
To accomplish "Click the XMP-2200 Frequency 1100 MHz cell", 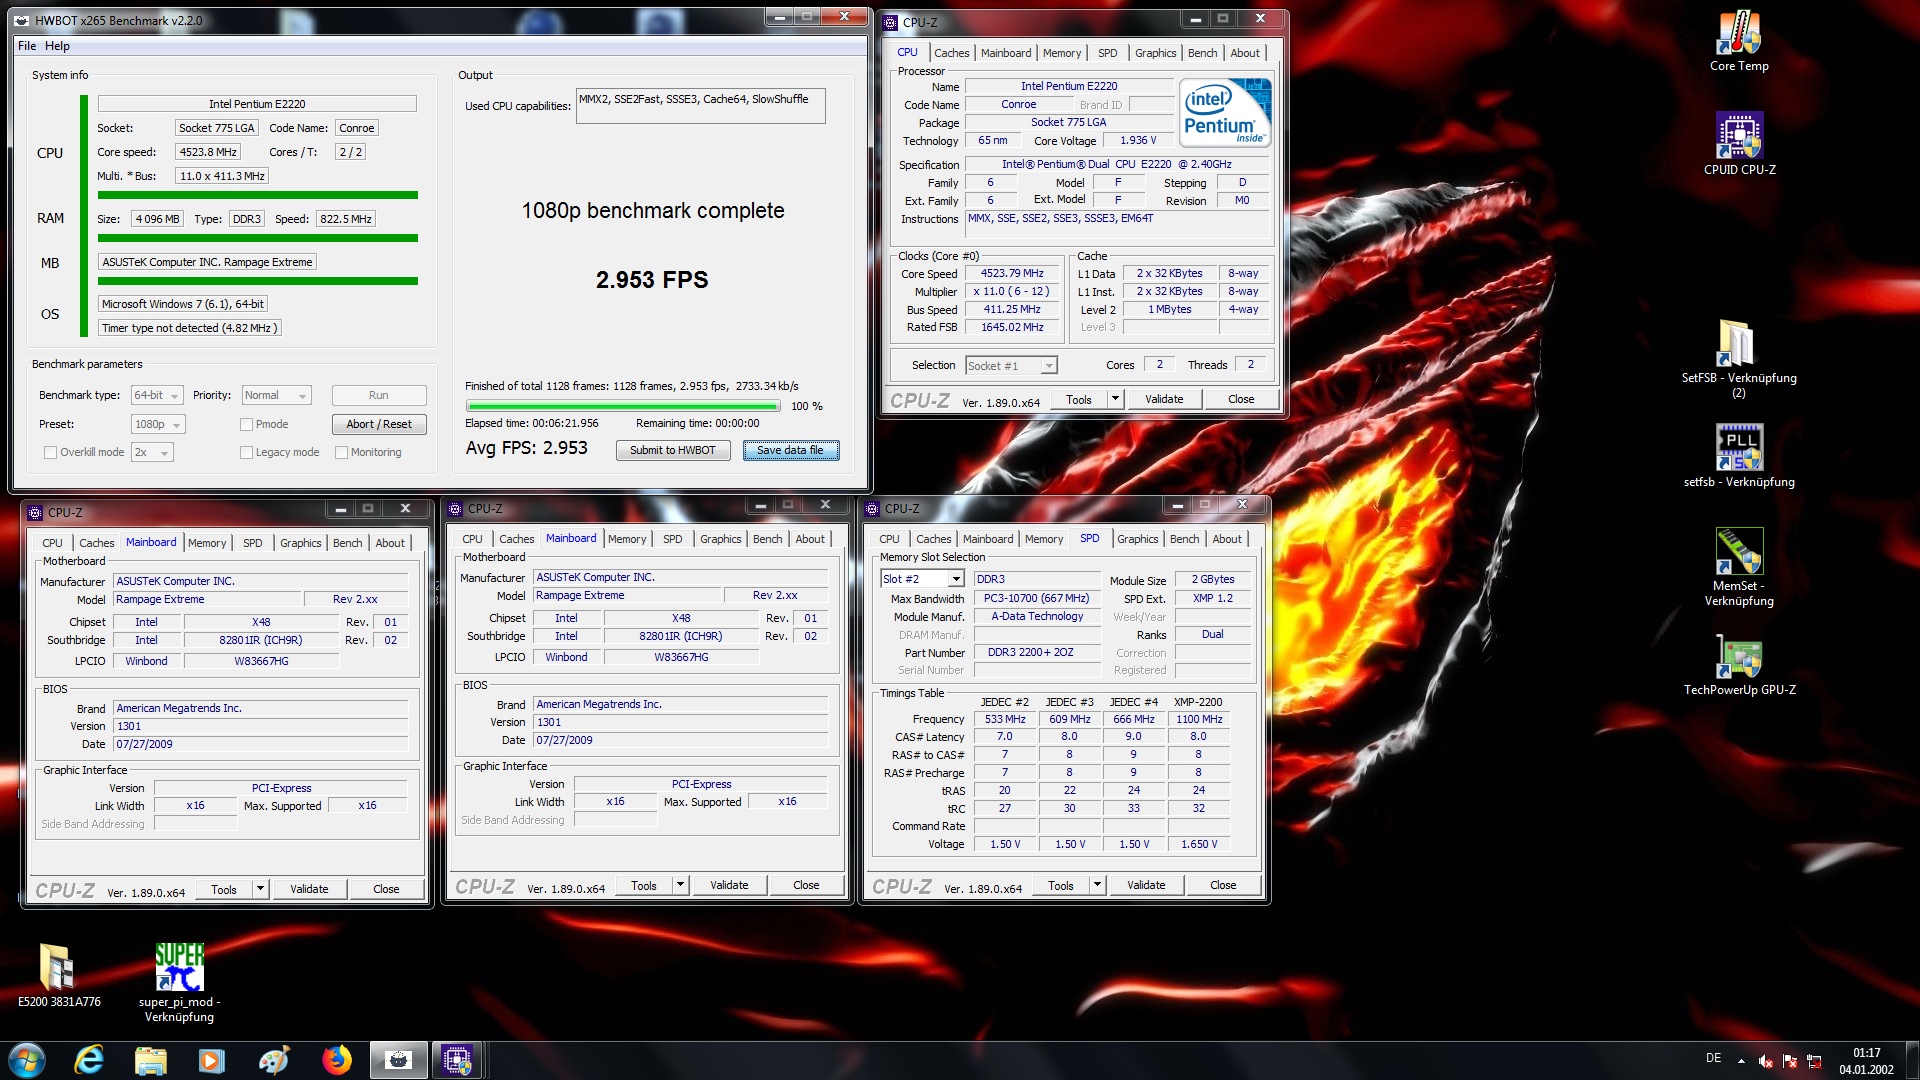I will 1198,719.
